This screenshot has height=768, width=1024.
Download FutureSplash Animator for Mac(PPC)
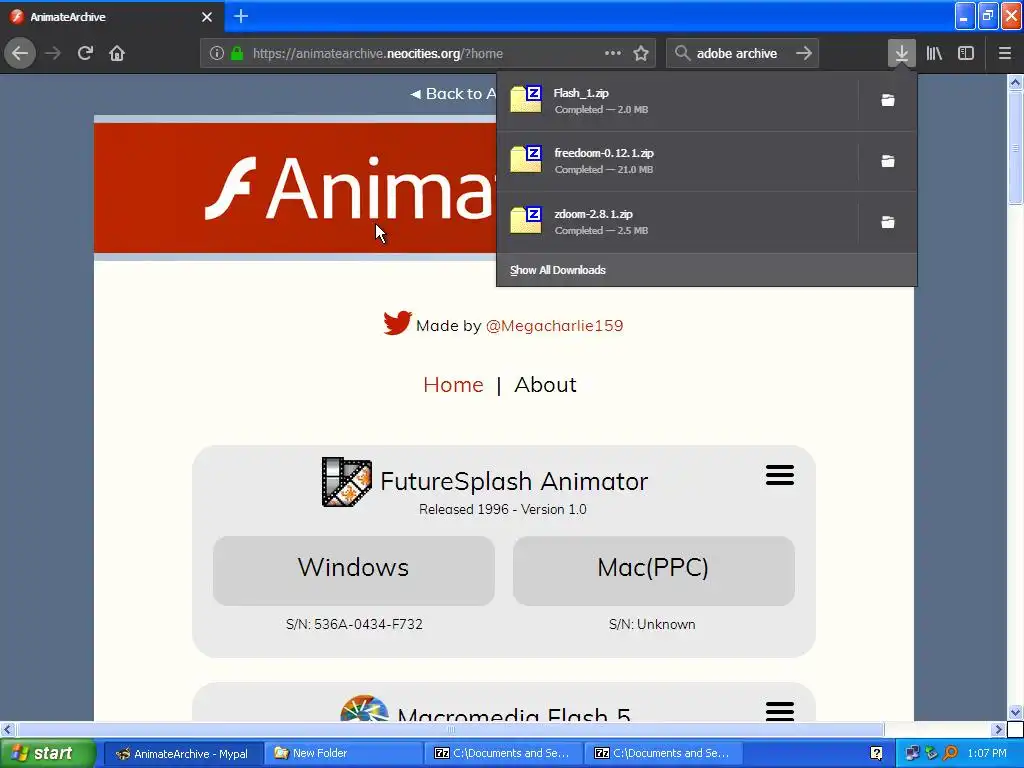click(x=653, y=570)
